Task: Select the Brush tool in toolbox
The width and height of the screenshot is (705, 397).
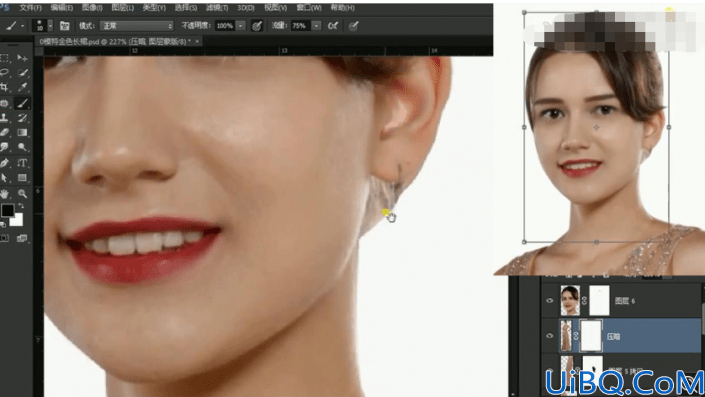Action: point(22,103)
